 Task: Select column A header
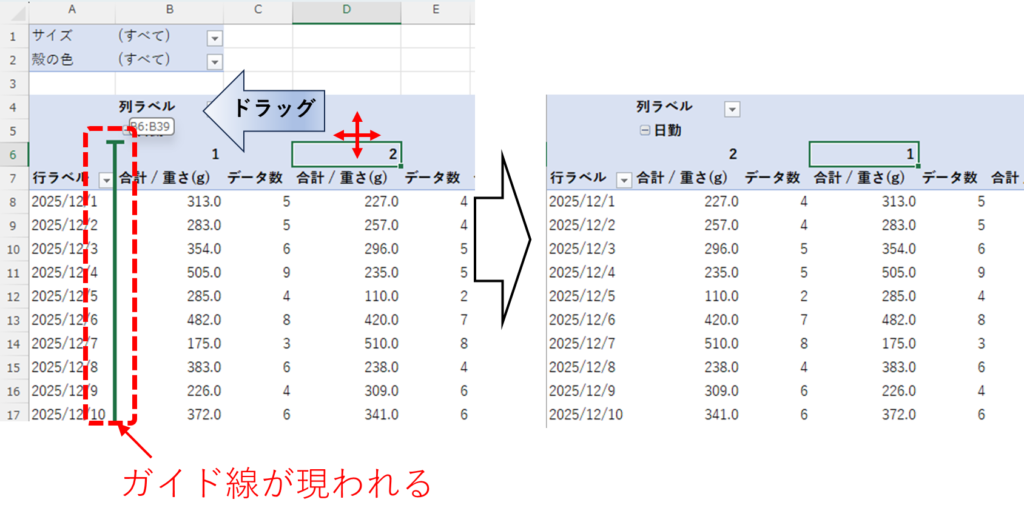pyautogui.click(x=72, y=9)
